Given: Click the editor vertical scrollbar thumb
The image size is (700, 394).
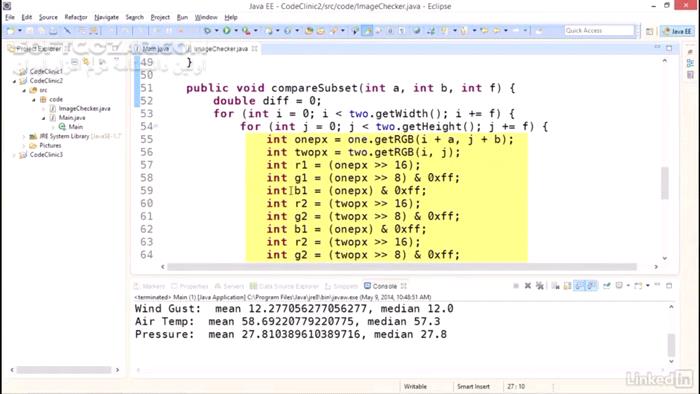Looking at the screenshot, I should (665, 183).
